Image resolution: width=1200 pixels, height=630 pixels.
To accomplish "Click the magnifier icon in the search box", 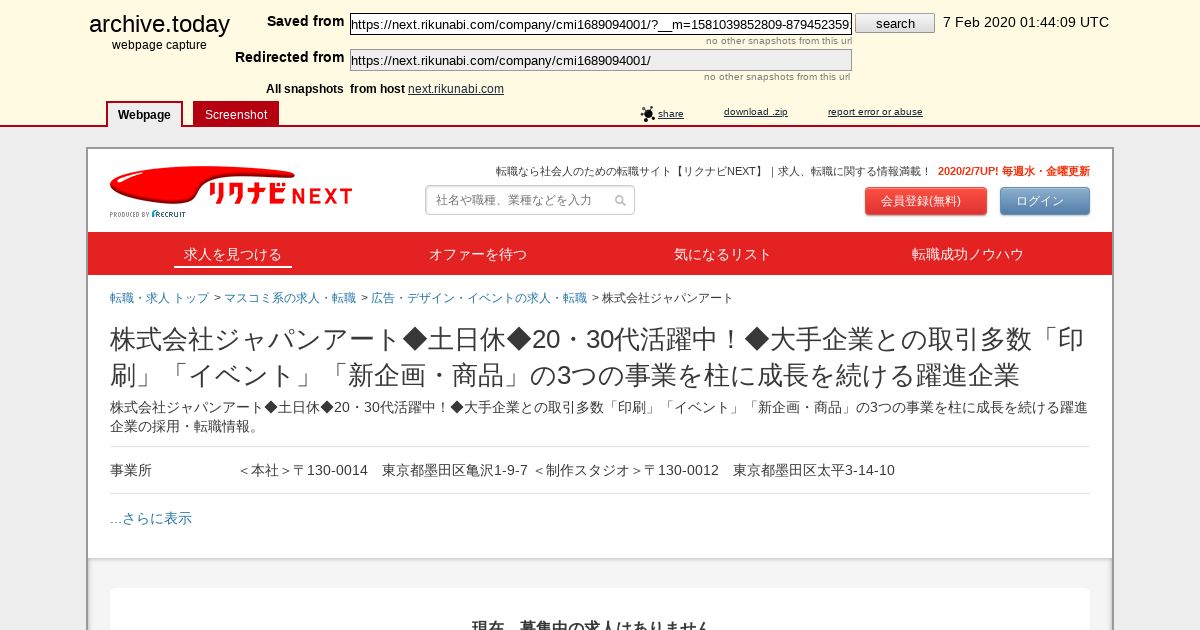I will (x=620, y=201).
